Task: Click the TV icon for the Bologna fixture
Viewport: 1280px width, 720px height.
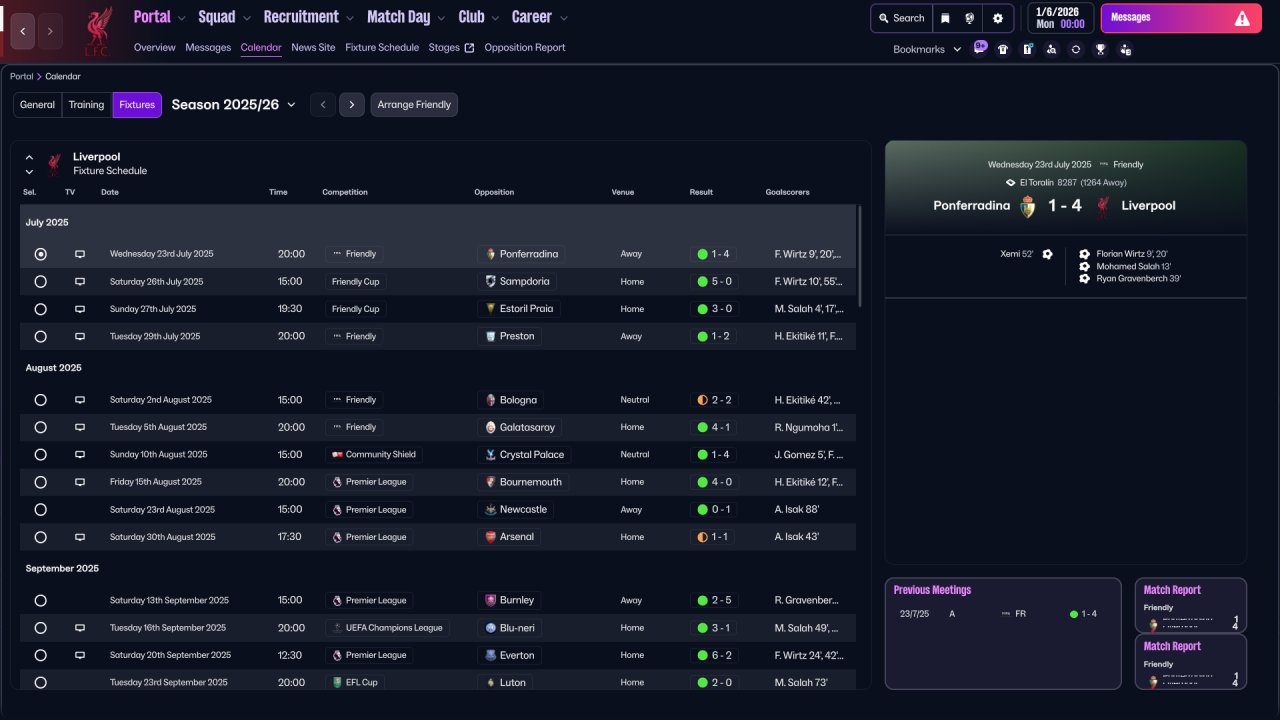Action: (x=80, y=400)
